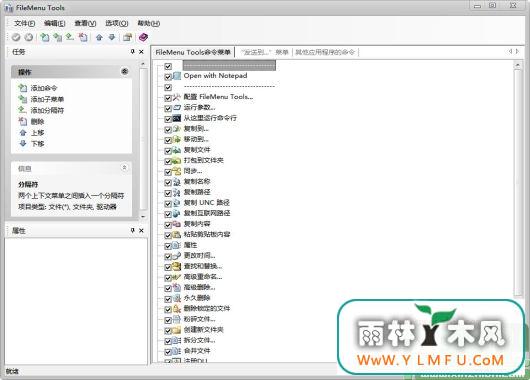The height and width of the screenshot is (380, 530).
Task: Open the 编辑(E) menu
Action: tap(55, 23)
